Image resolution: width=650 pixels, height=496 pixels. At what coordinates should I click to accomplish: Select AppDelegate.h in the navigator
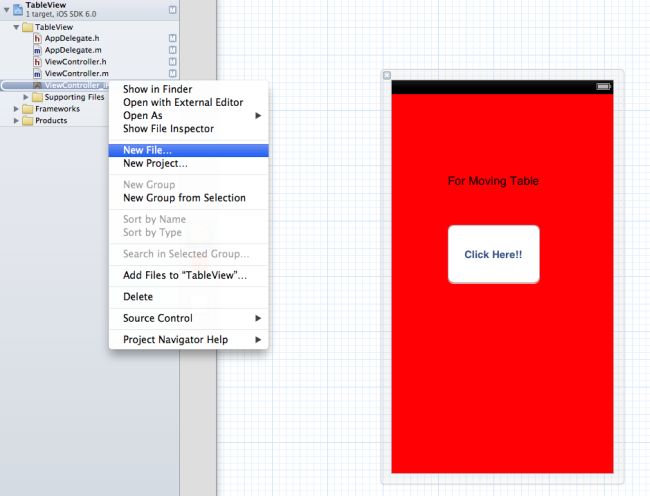click(x=72, y=39)
